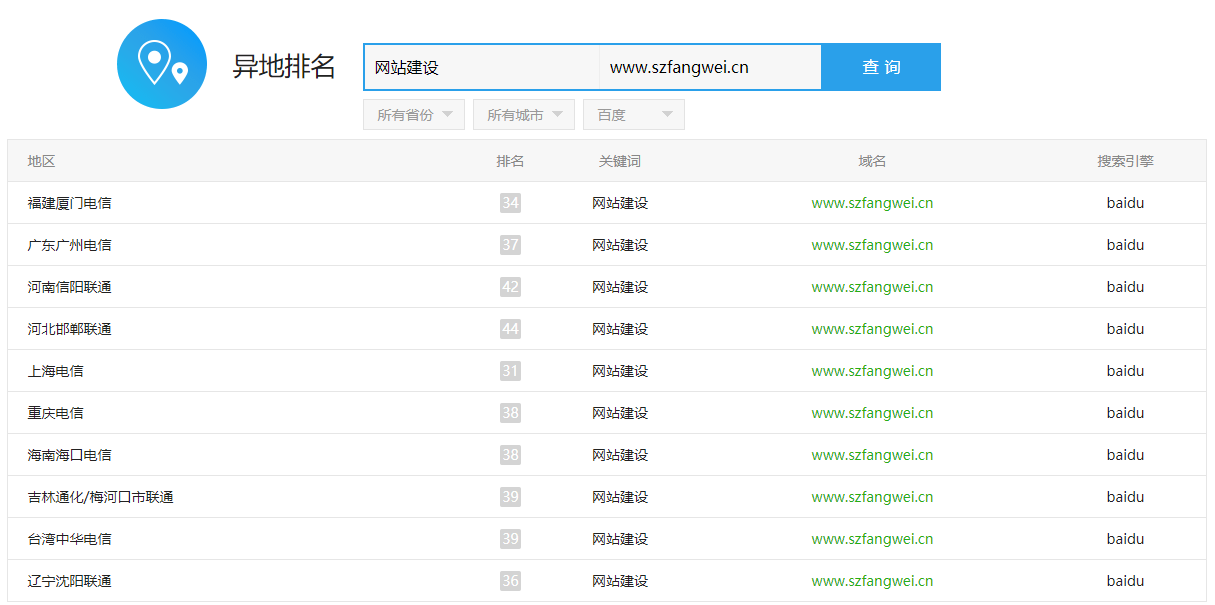Open domain link in 辽宁沈阳联通 row

872,581
